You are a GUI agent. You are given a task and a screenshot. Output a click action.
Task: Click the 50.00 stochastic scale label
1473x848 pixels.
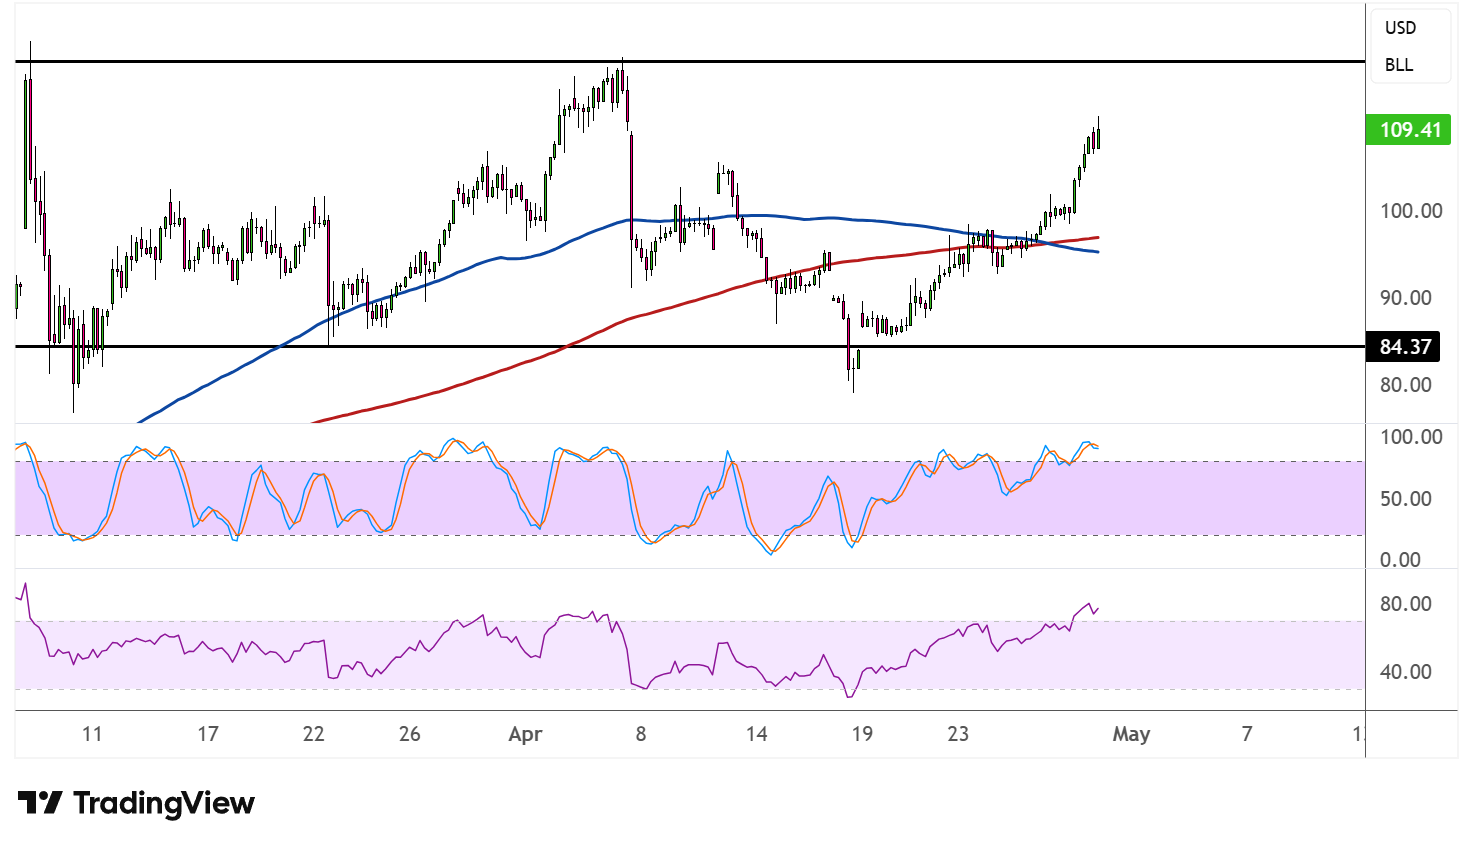click(x=1405, y=499)
